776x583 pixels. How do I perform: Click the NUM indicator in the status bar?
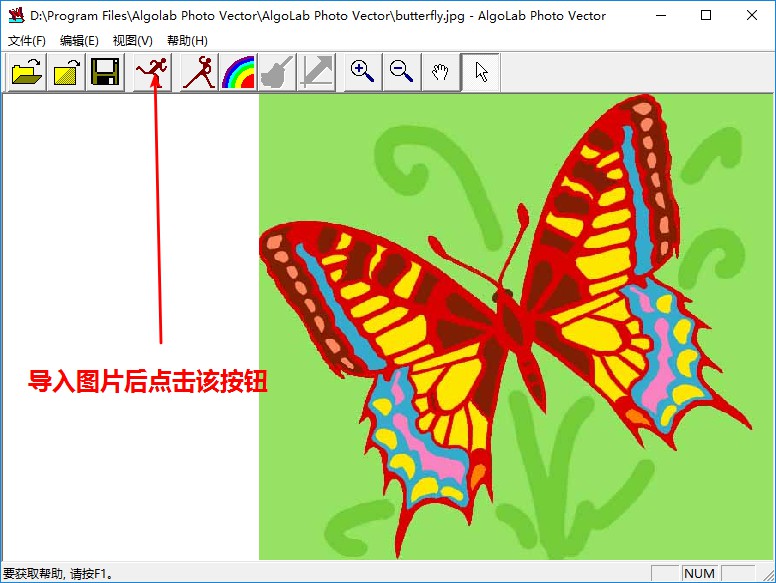699,573
